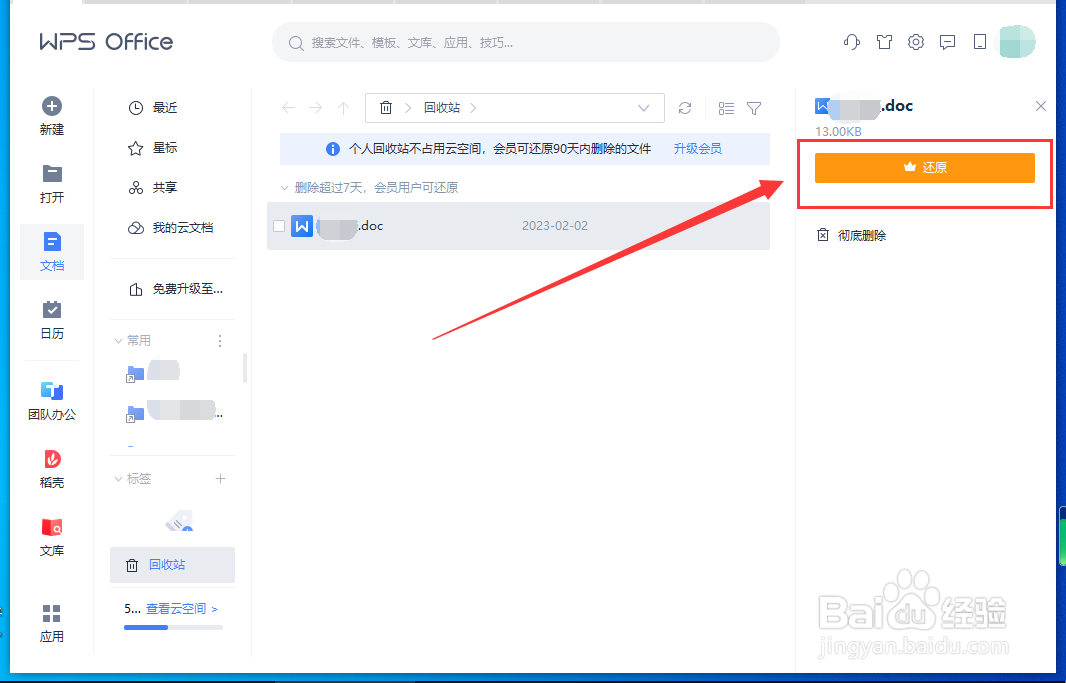
Task: Click the cloud storage progress bar
Action: pyautogui.click(x=171, y=628)
